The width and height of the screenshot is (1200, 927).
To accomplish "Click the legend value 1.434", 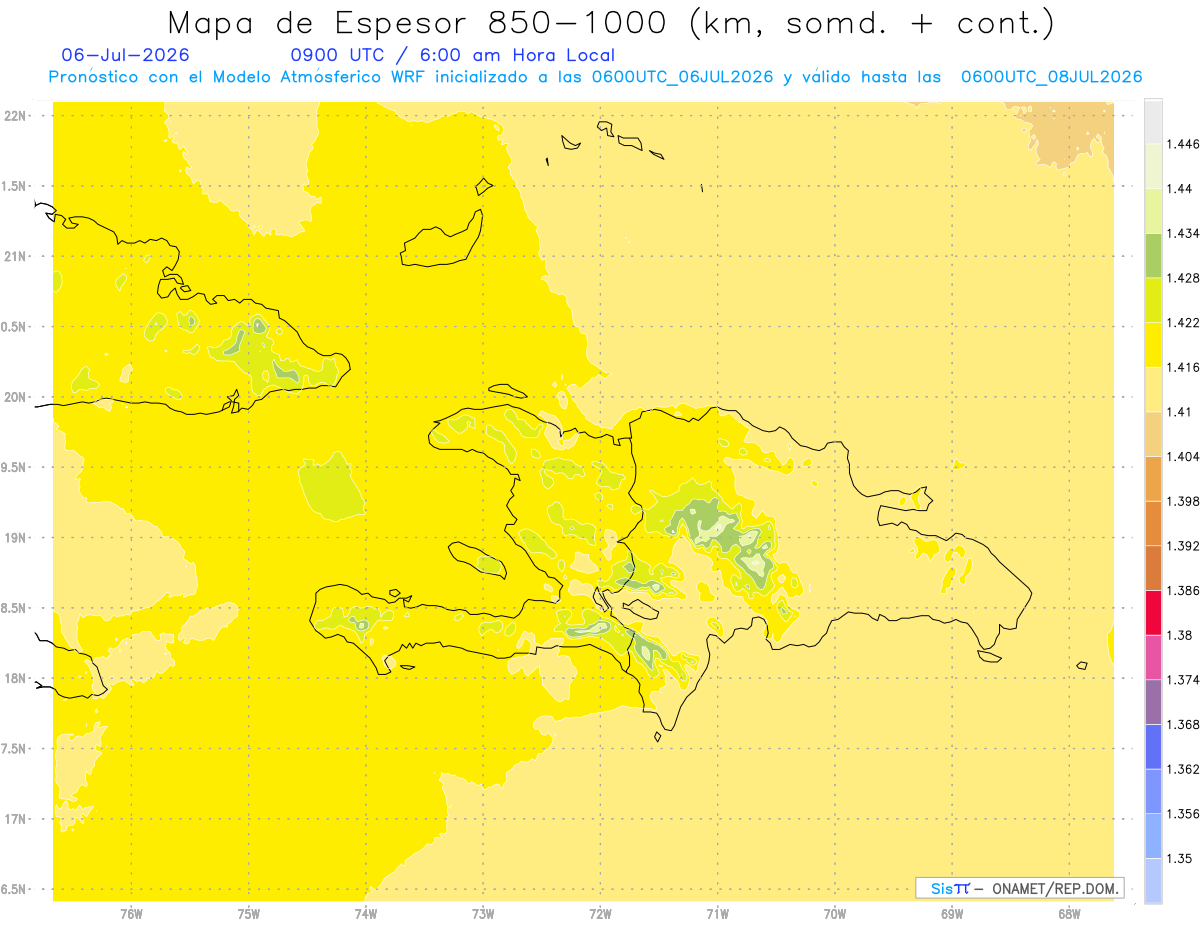I will (1183, 234).
